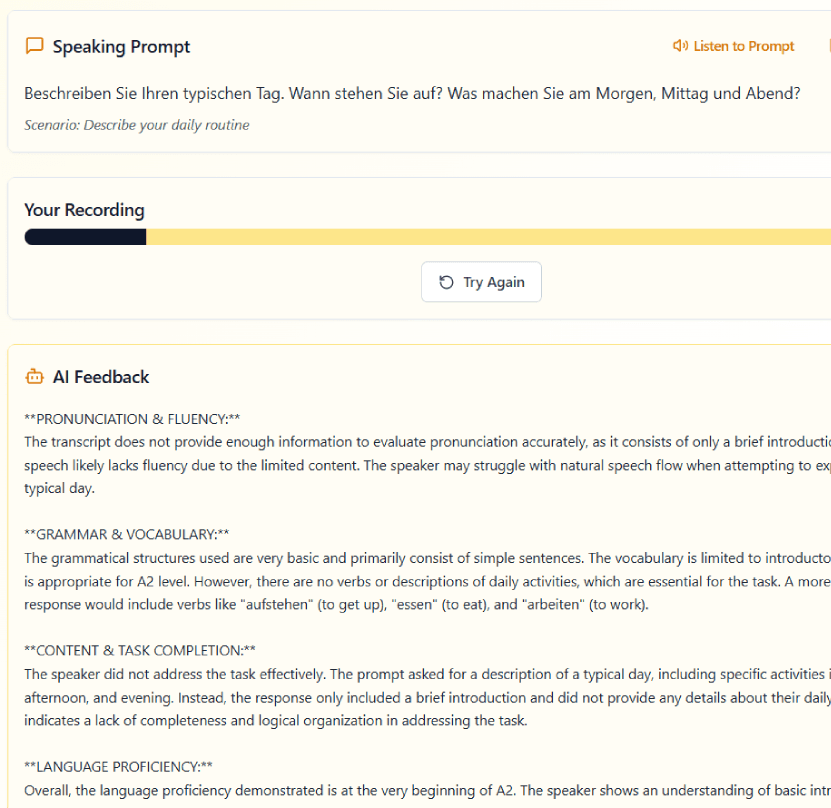Click the AI Feedback heading text
831x808 pixels.
101,377
